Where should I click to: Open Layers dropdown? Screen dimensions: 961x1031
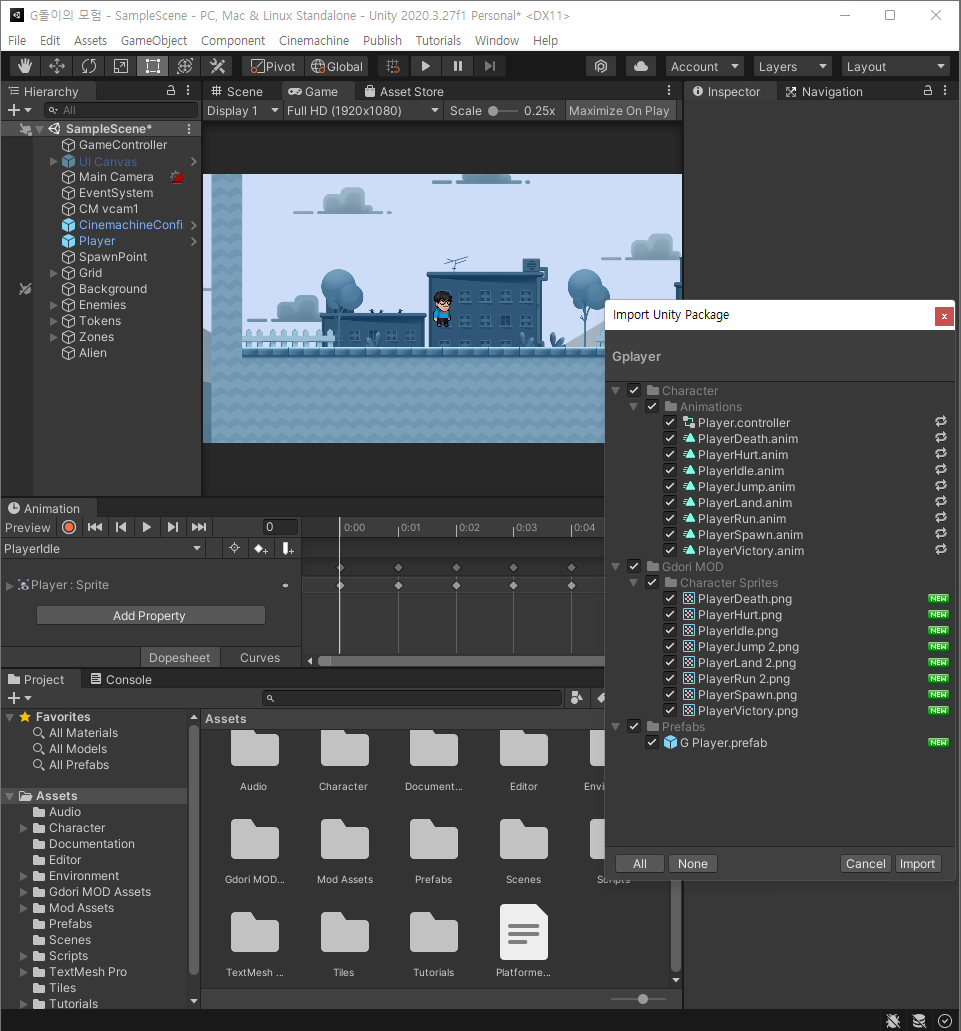point(792,66)
